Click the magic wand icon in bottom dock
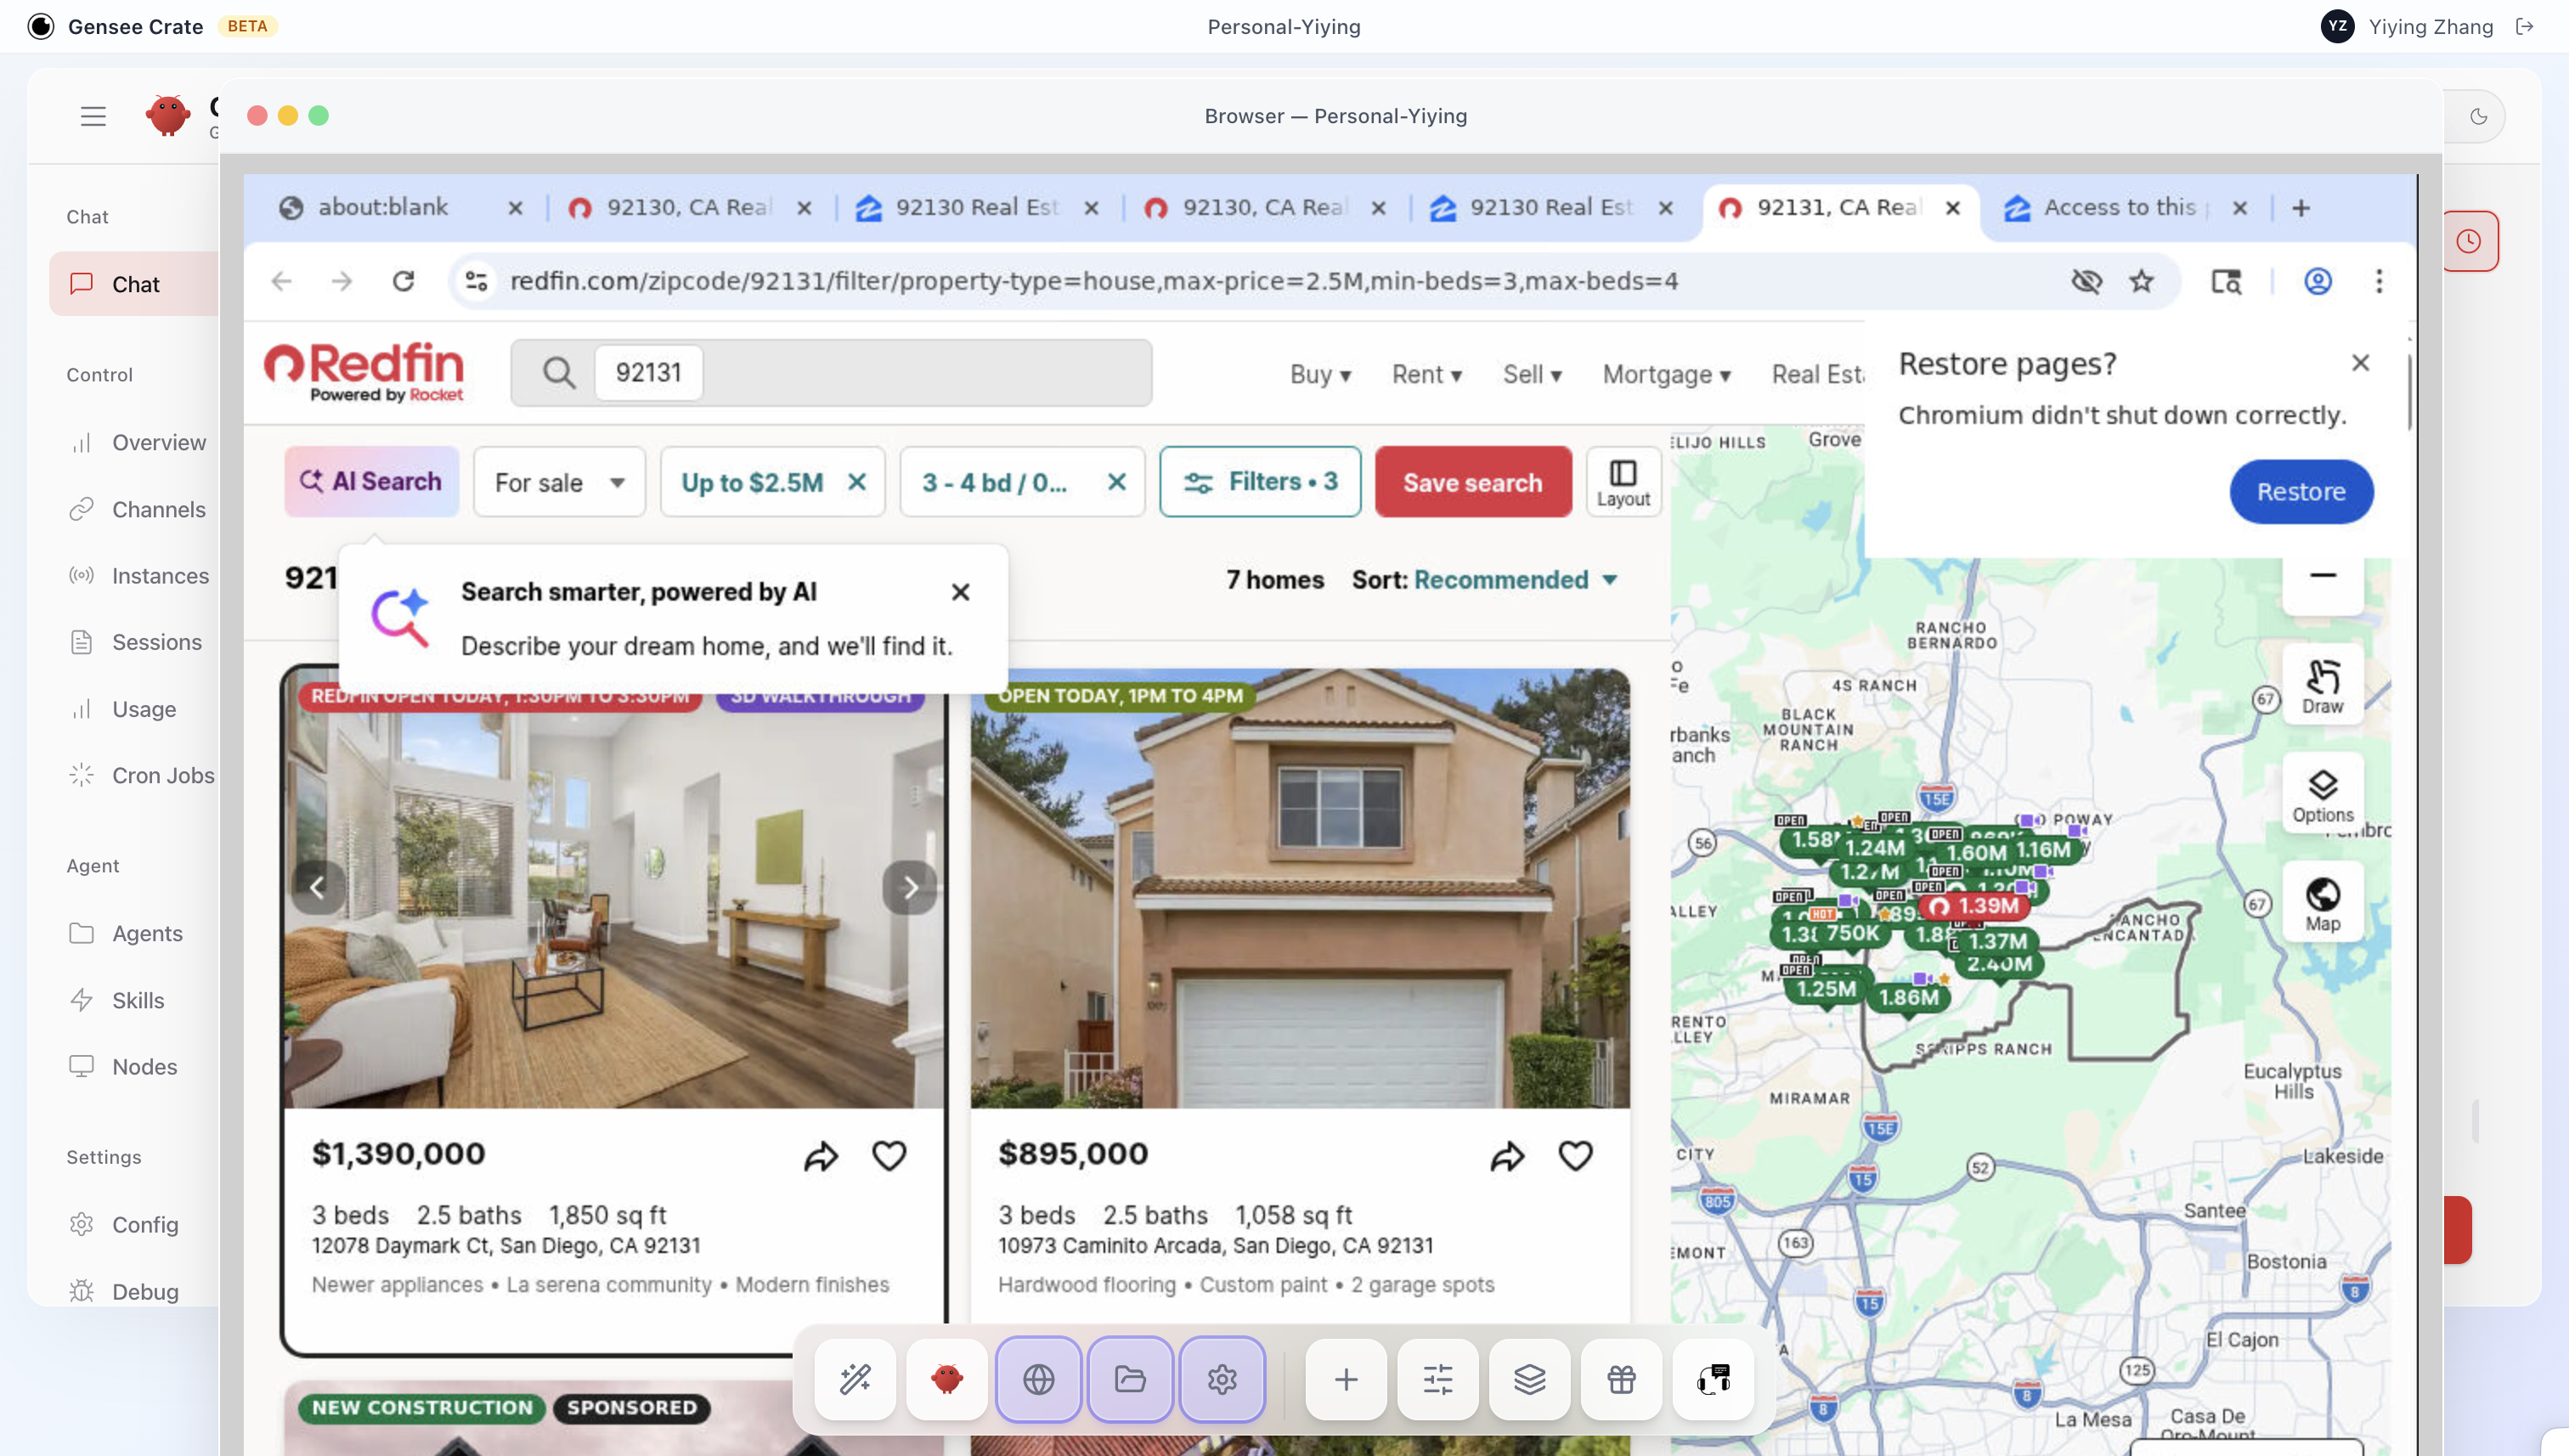 tap(855, 1380)
